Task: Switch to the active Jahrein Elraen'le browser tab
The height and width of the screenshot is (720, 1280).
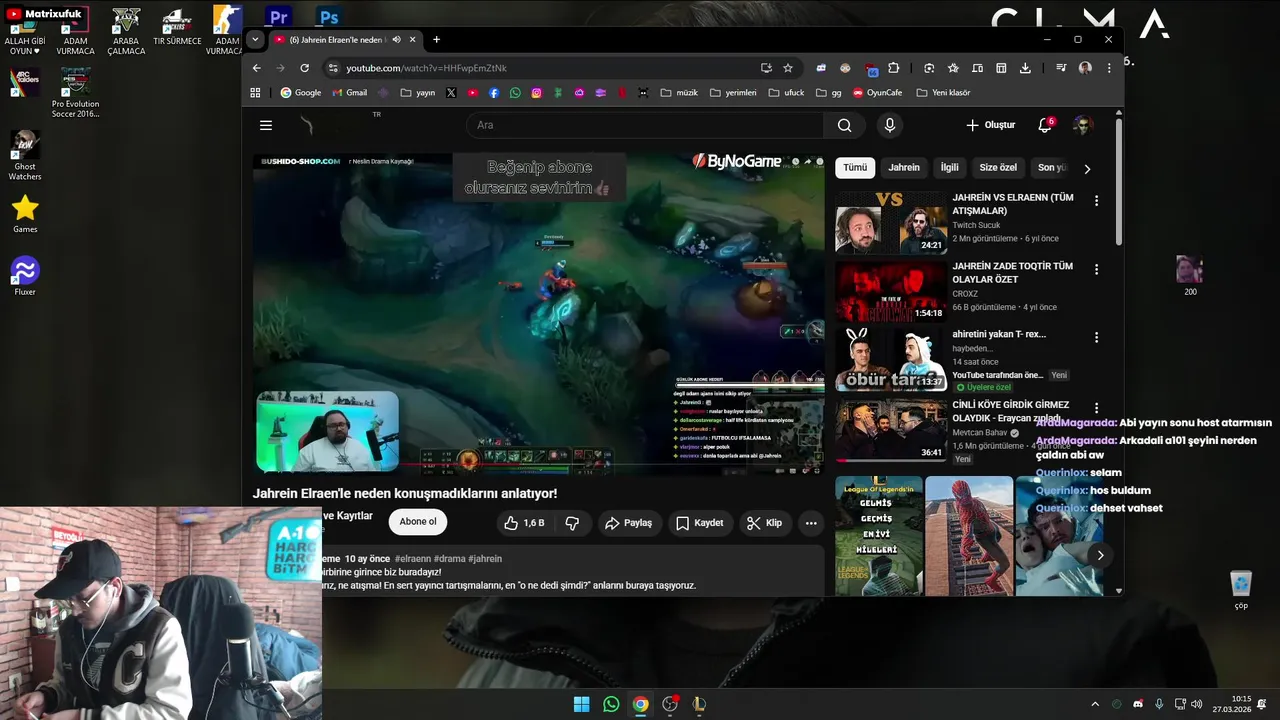Action: click(345, 40)
